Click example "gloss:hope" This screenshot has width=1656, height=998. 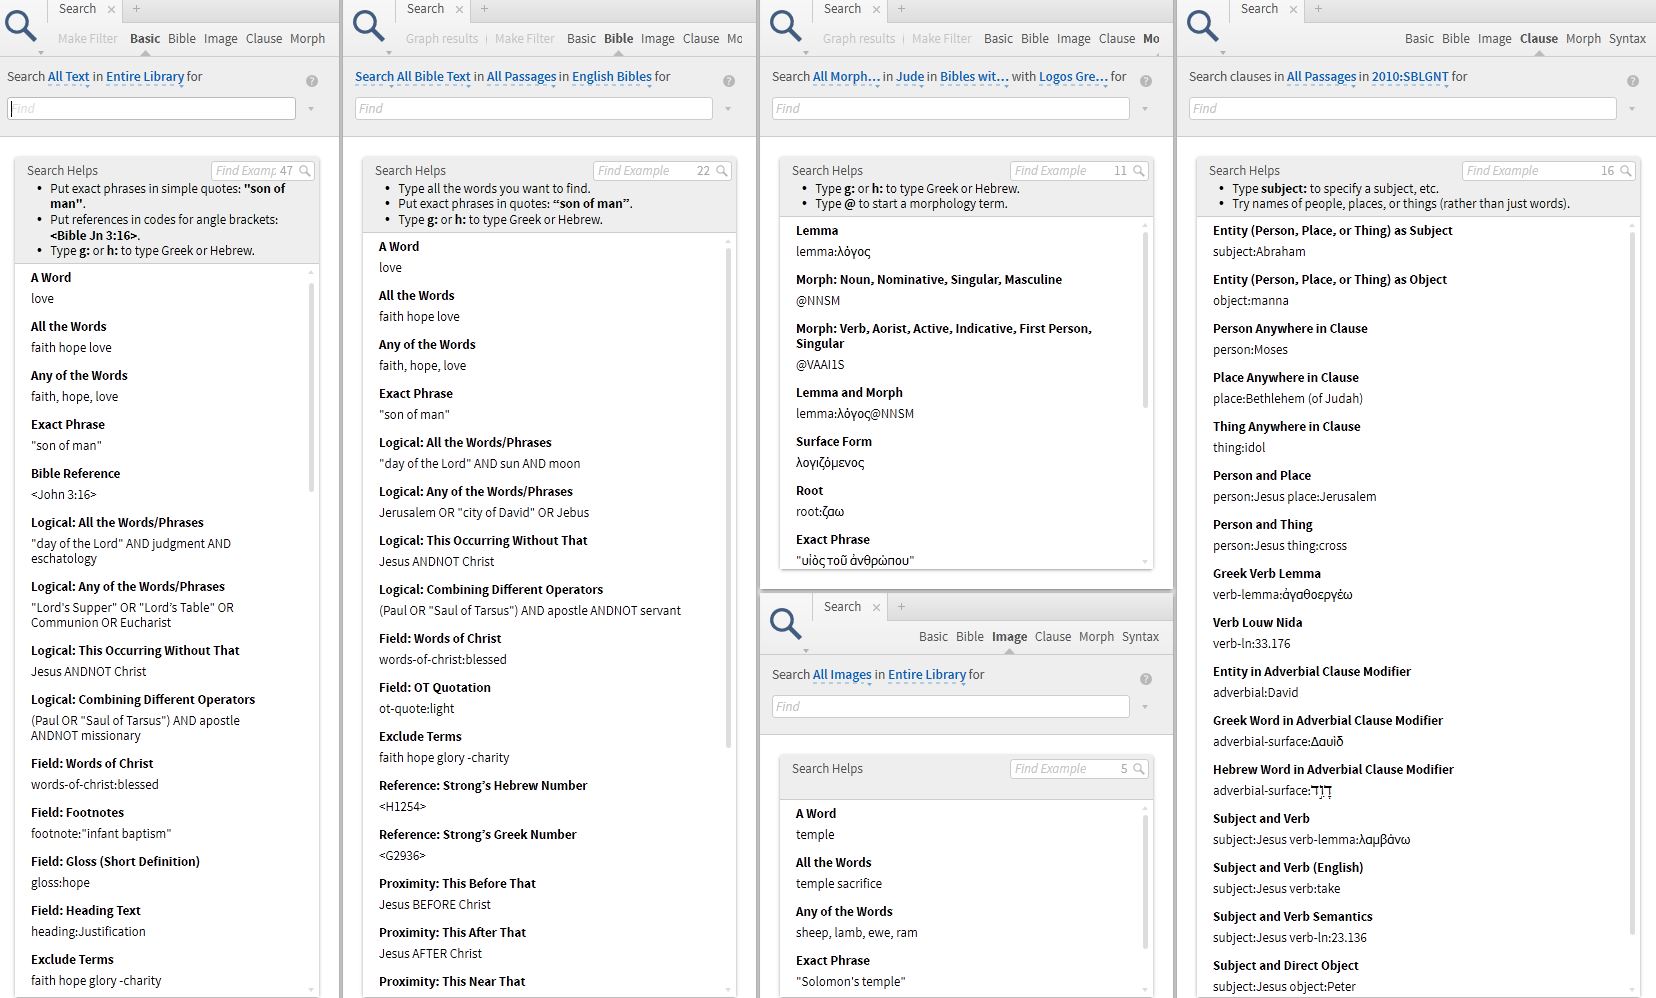60,883
